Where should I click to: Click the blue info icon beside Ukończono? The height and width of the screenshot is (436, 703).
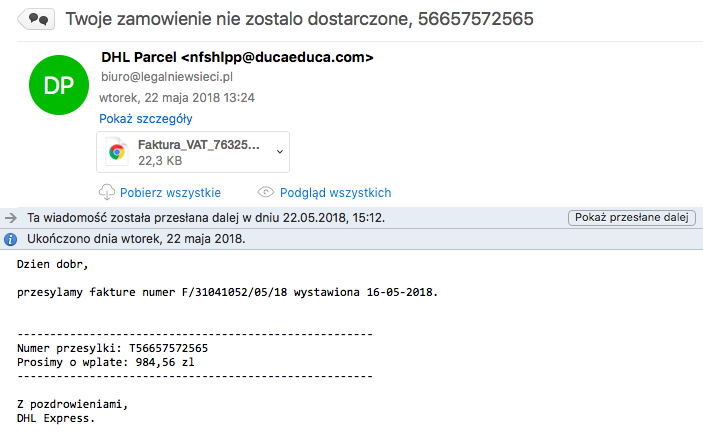point(10,239)
